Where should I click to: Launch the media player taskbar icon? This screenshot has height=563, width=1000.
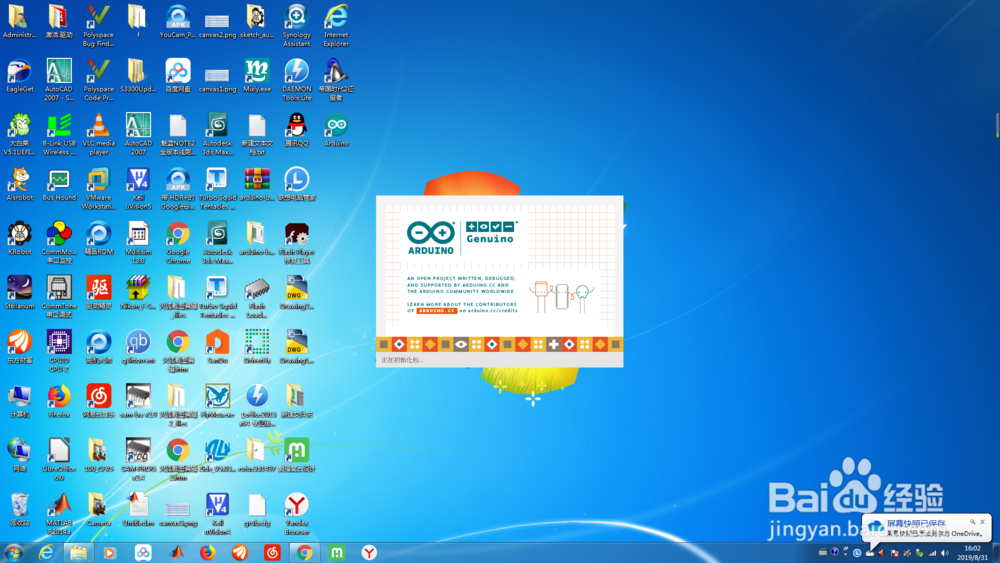(111, 553)
